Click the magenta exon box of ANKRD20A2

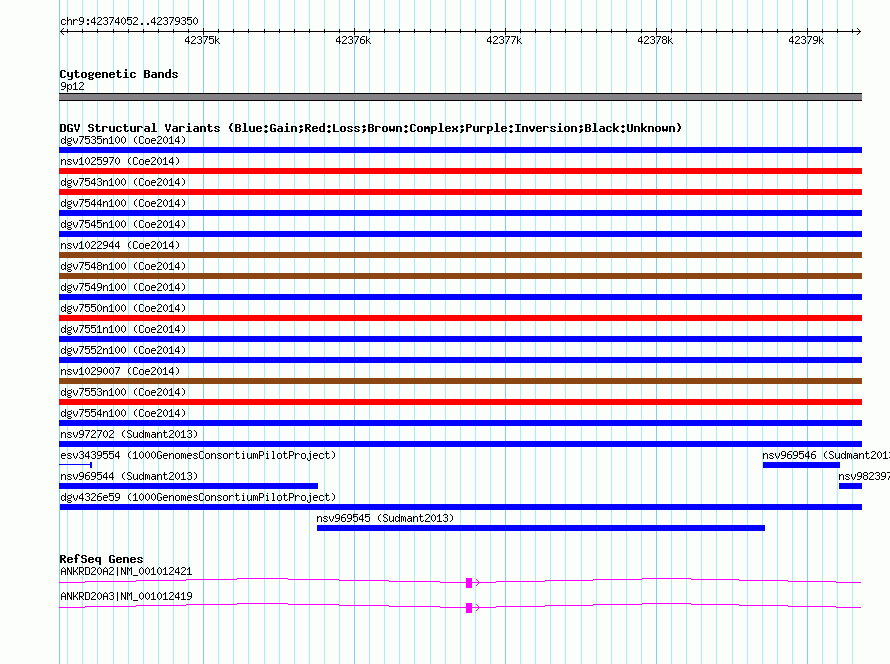pos(469,582)
